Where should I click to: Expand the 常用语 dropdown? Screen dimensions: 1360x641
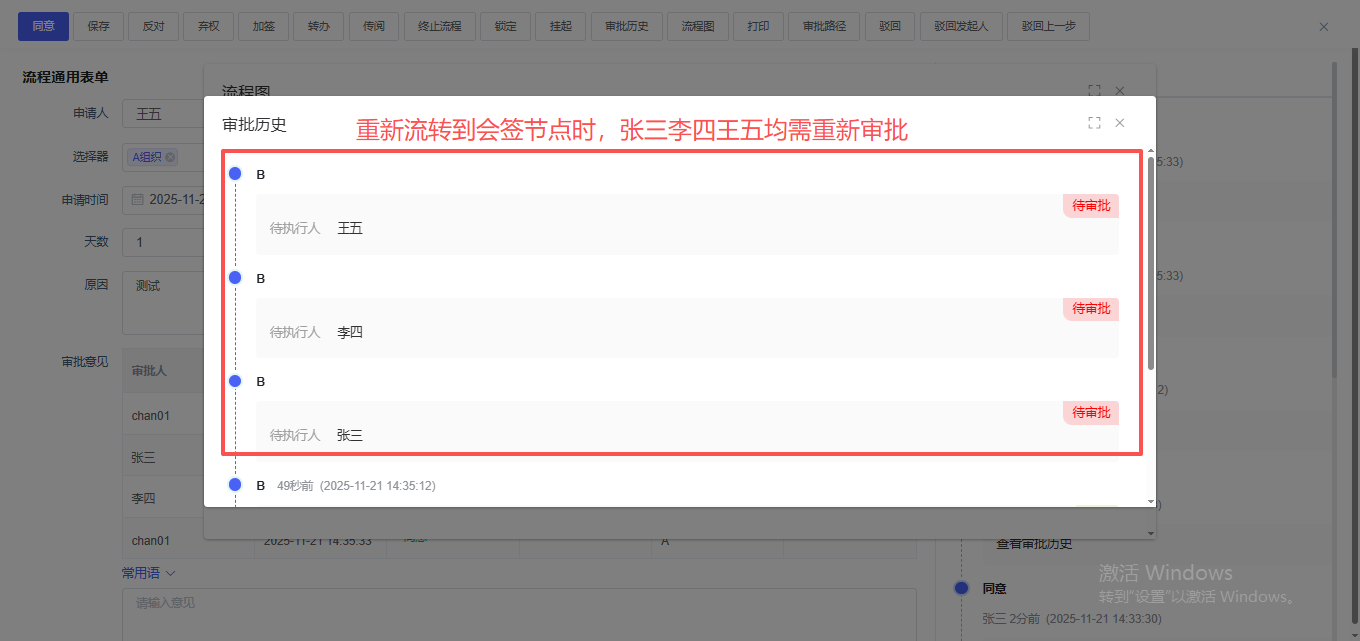point(148,573)
